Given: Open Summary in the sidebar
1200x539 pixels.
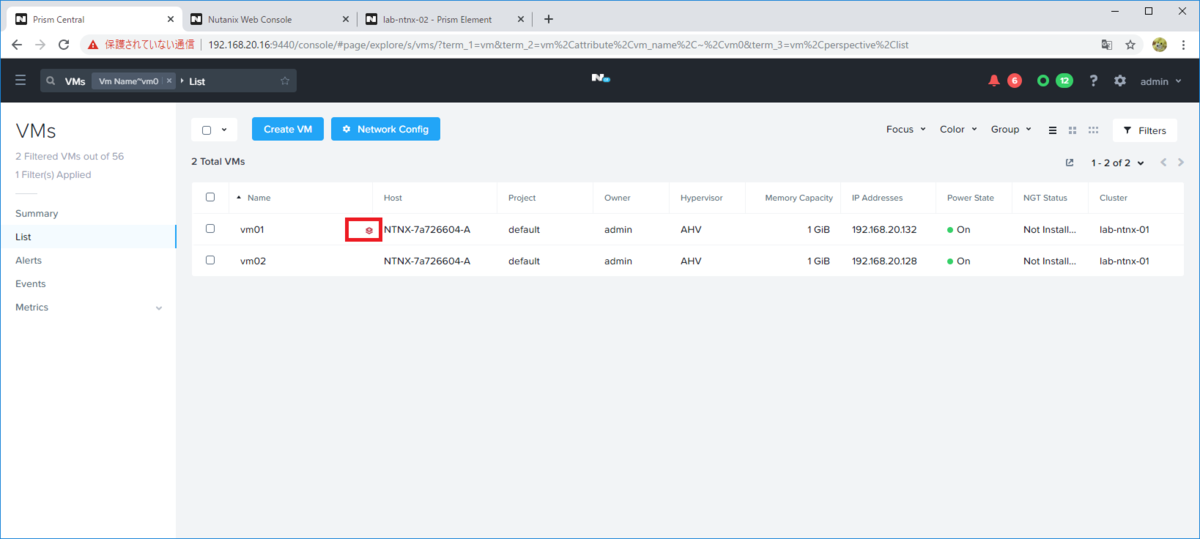Looking at the screenshot, I should coord(37,214).
